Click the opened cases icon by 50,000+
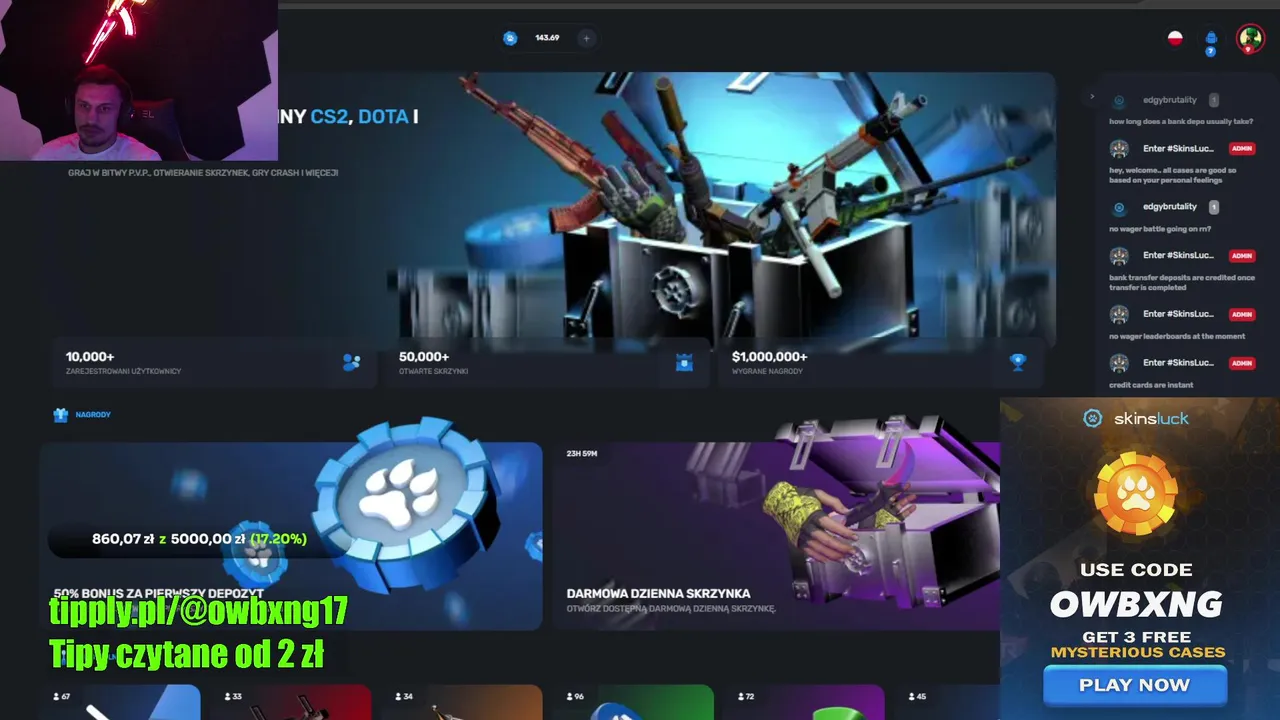The height and width of the screenshot is (720, 1280). point(684,362)
